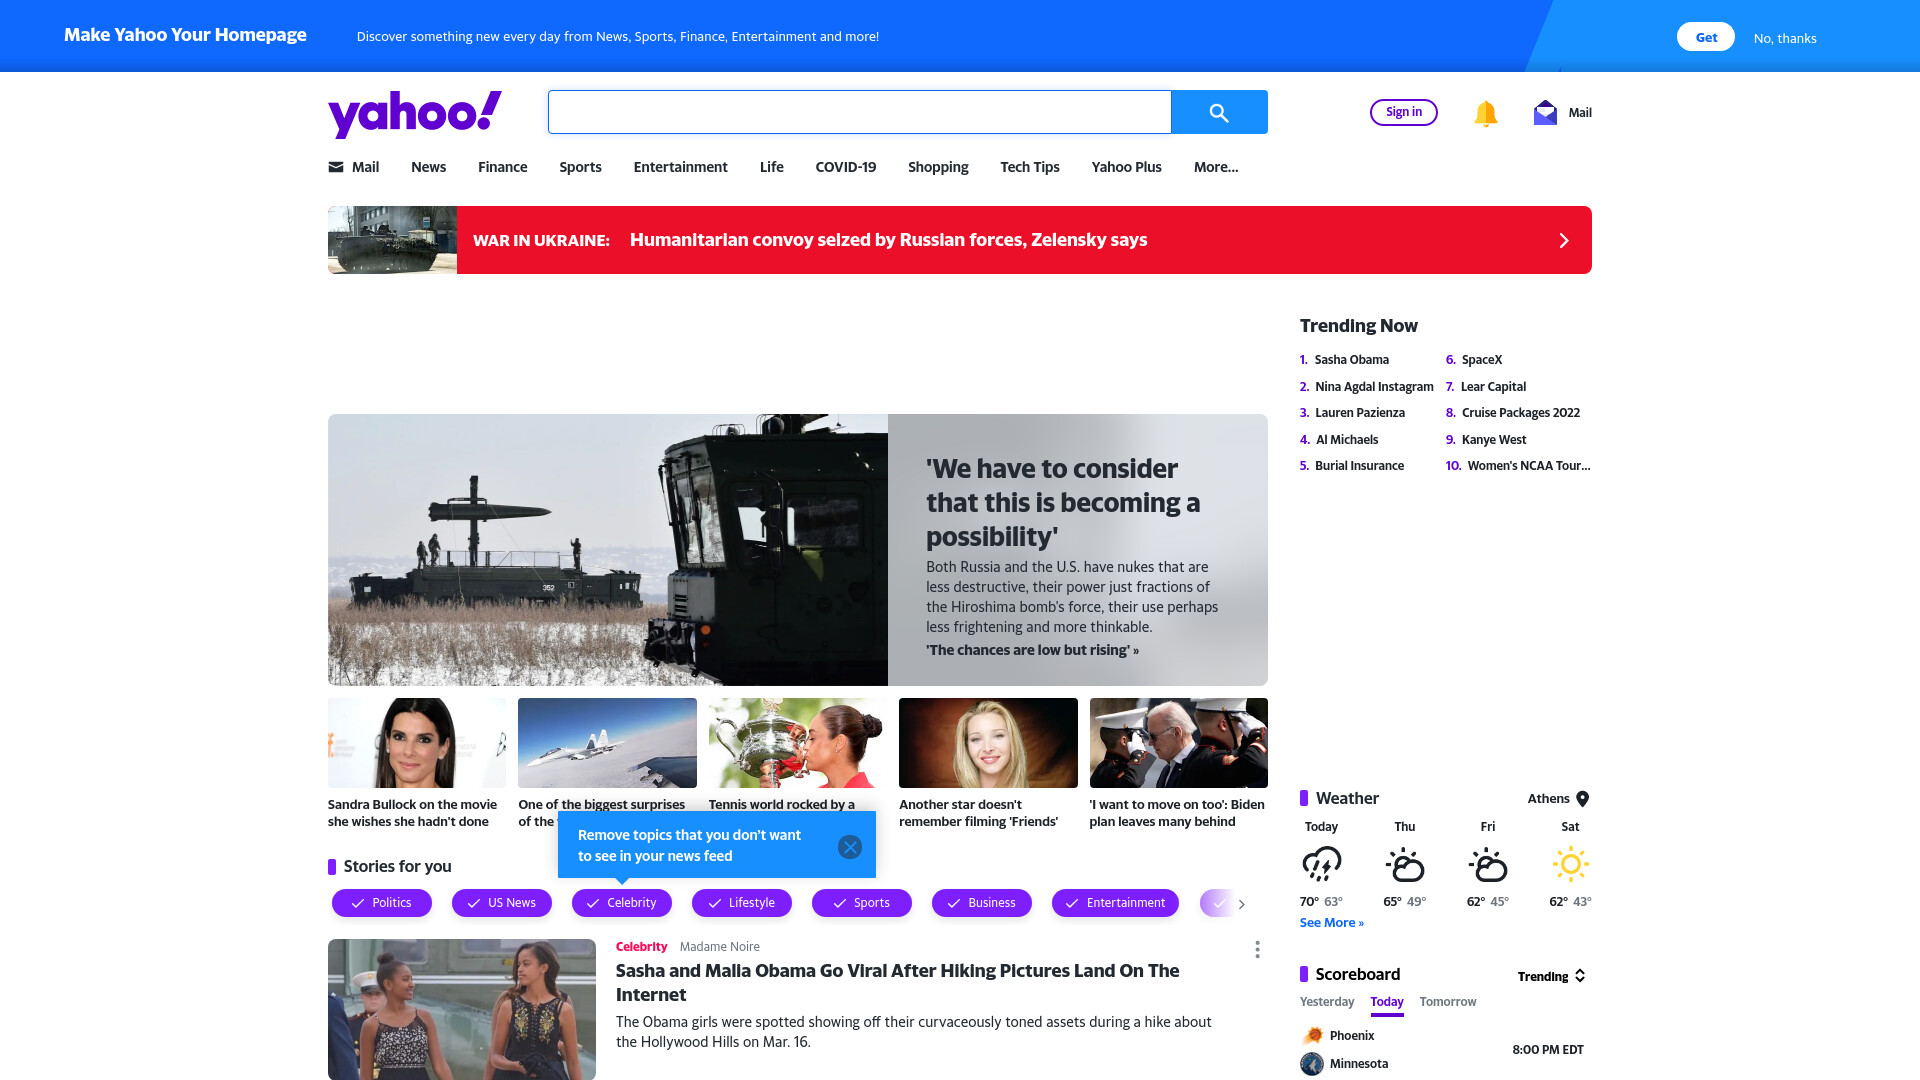This screenshot has width=1920, height=1080.
Task: Open trending topic Cruise Packages 2022
Action: click(x=1520, y=413)
